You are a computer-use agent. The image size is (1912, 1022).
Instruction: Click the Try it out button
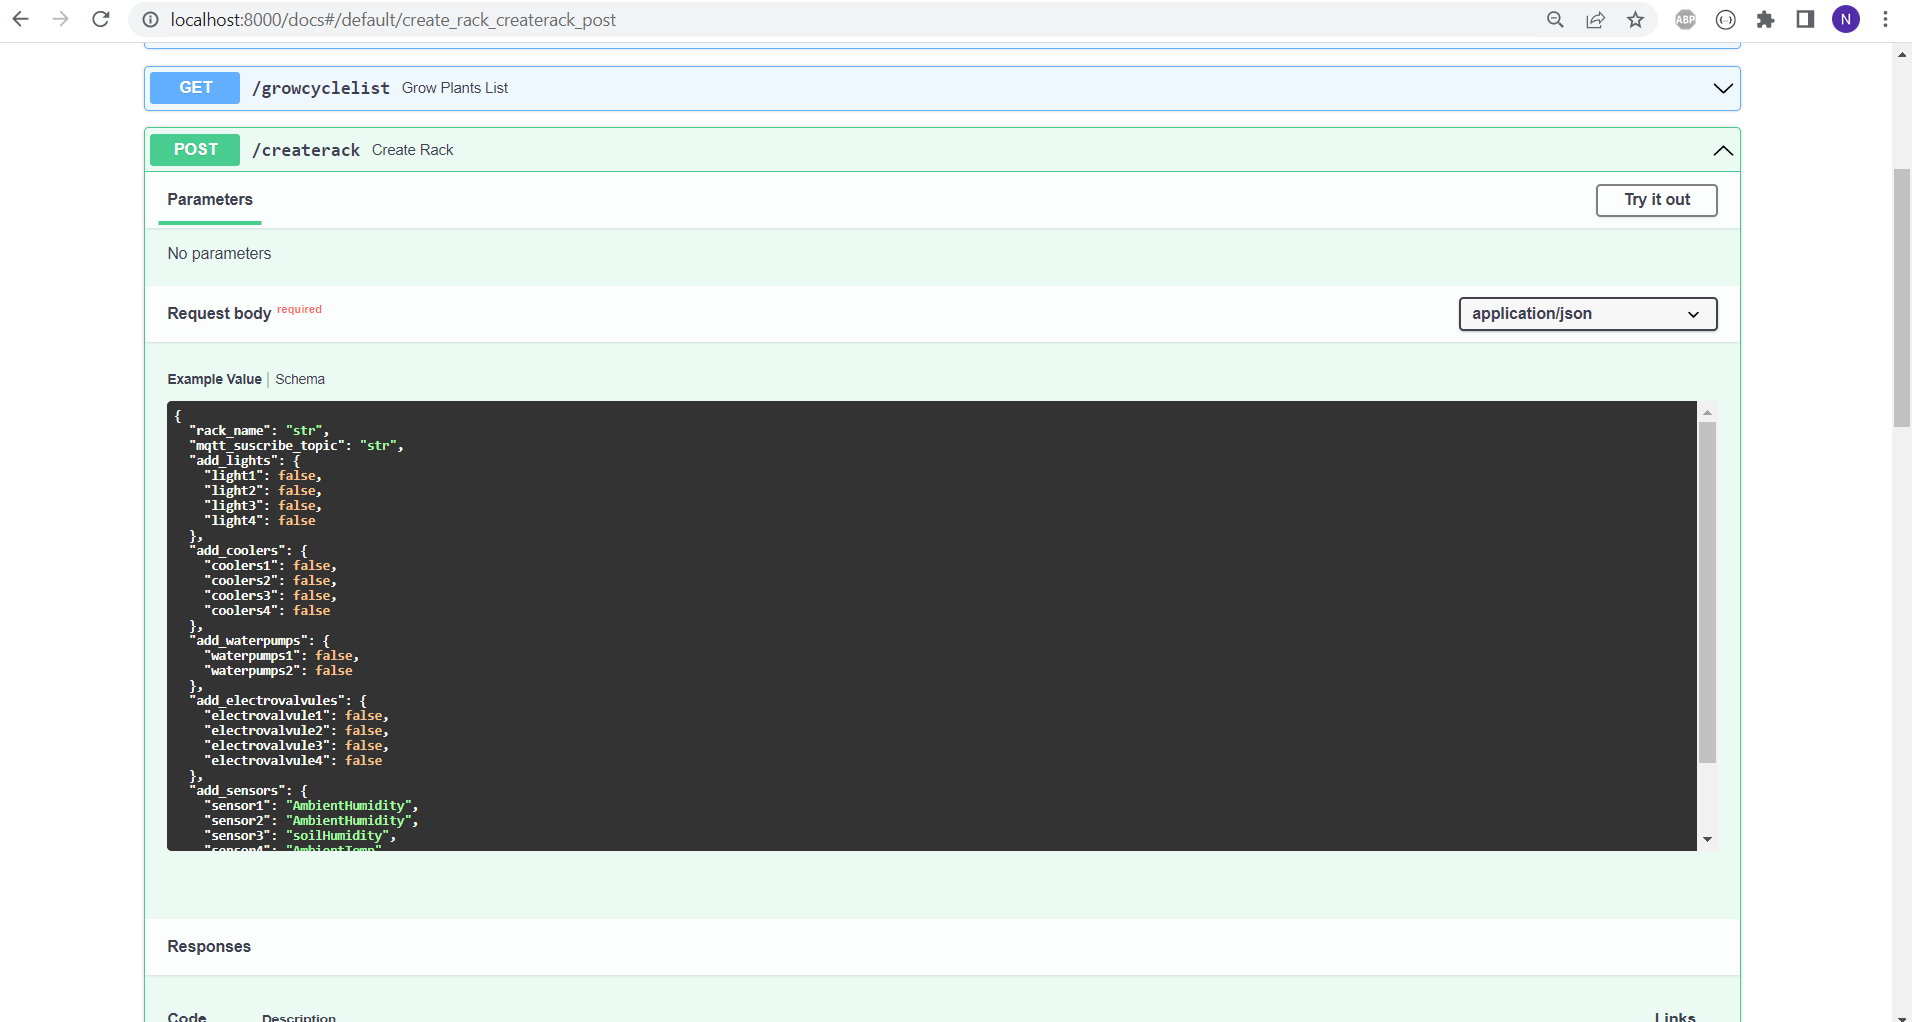[x=1656, y=200]
